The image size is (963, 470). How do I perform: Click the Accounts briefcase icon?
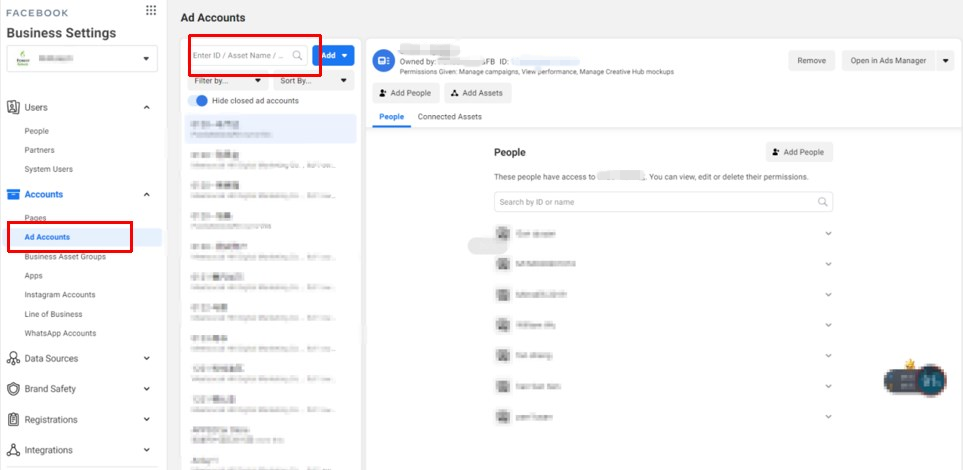(14, 195)
